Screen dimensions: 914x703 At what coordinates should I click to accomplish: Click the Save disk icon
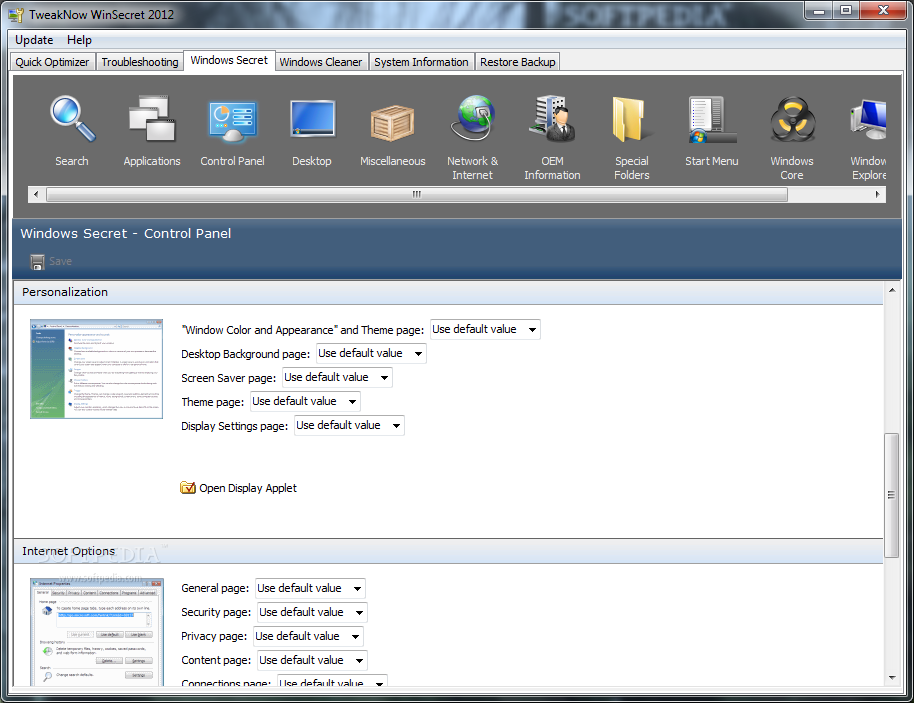pyautogui.click(x=37, y=262)
